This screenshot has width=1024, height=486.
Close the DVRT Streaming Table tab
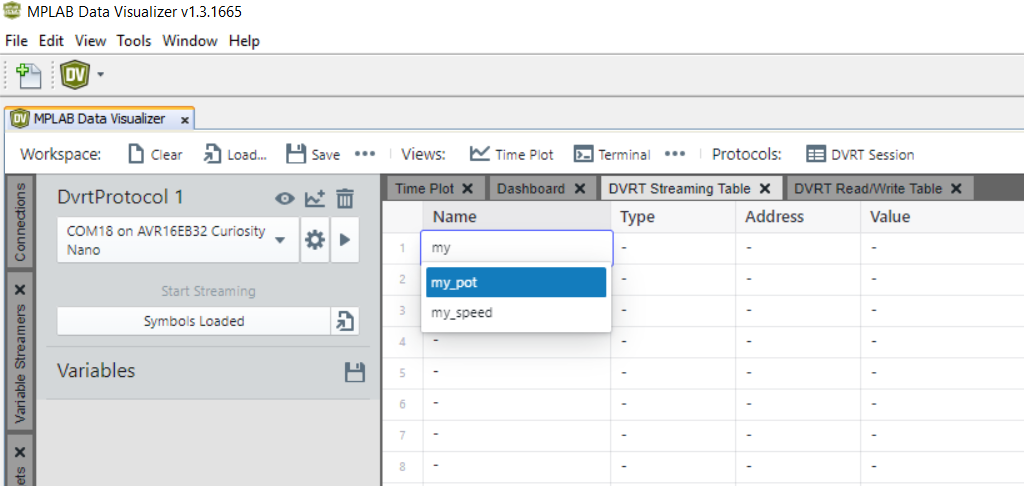click(x=765, y=188)
